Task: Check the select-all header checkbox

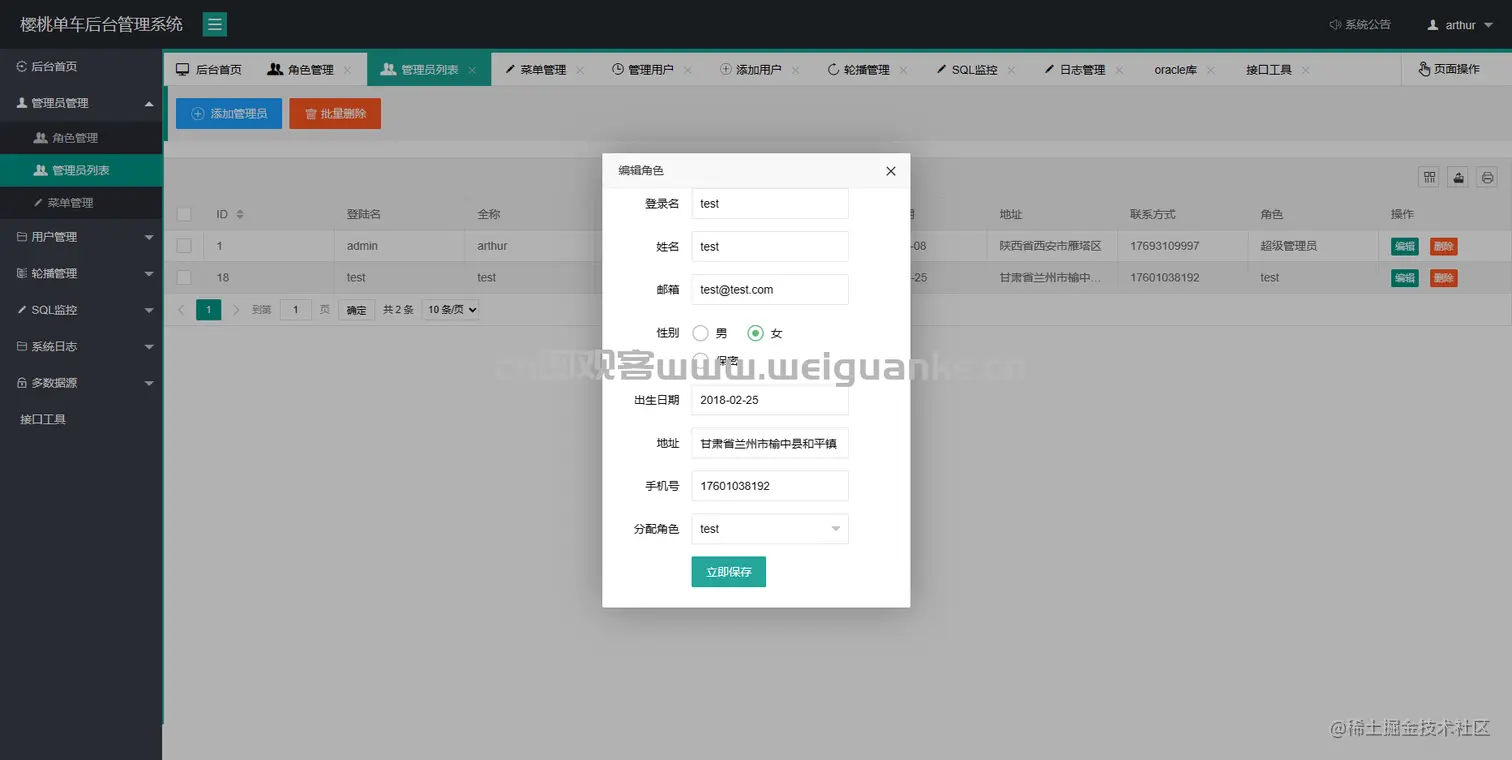Action: 184,214
